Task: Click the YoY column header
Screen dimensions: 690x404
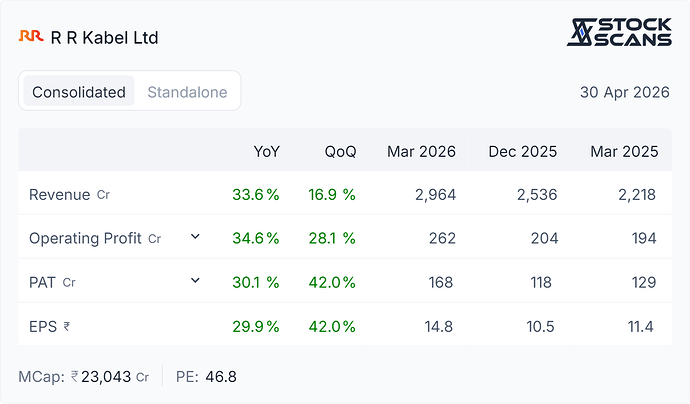Action: point(266,151)
